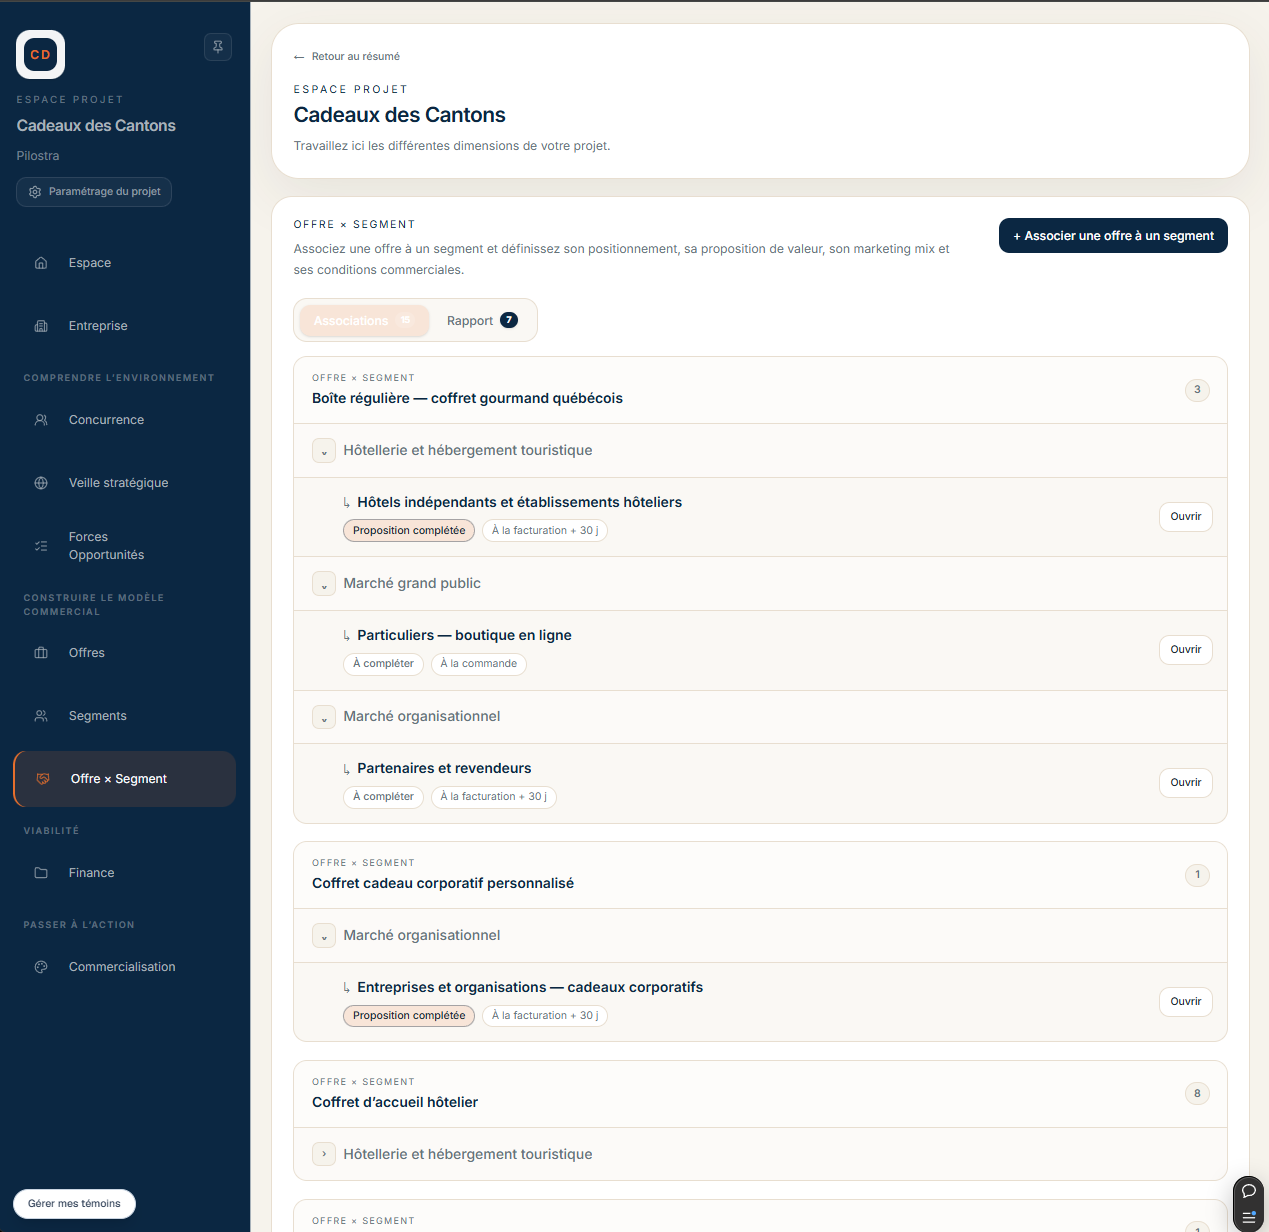Click Retour au résumé link

coord(347,57)
